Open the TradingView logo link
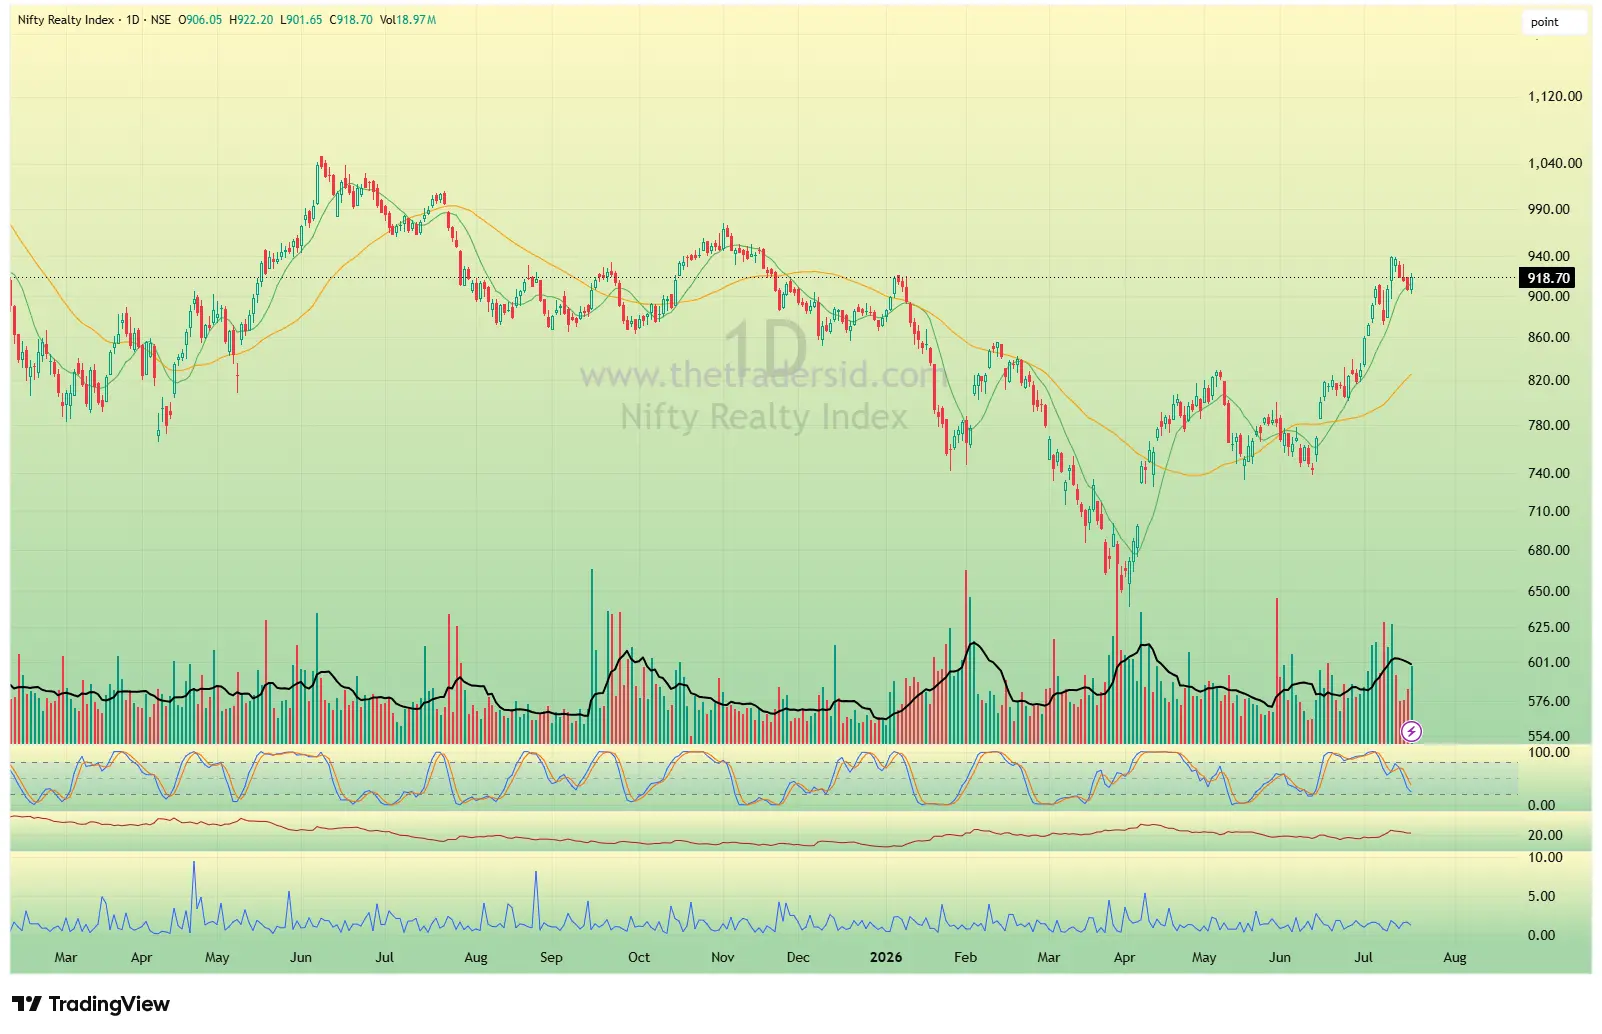The image size is (1602, 1034). point(91,1004)
